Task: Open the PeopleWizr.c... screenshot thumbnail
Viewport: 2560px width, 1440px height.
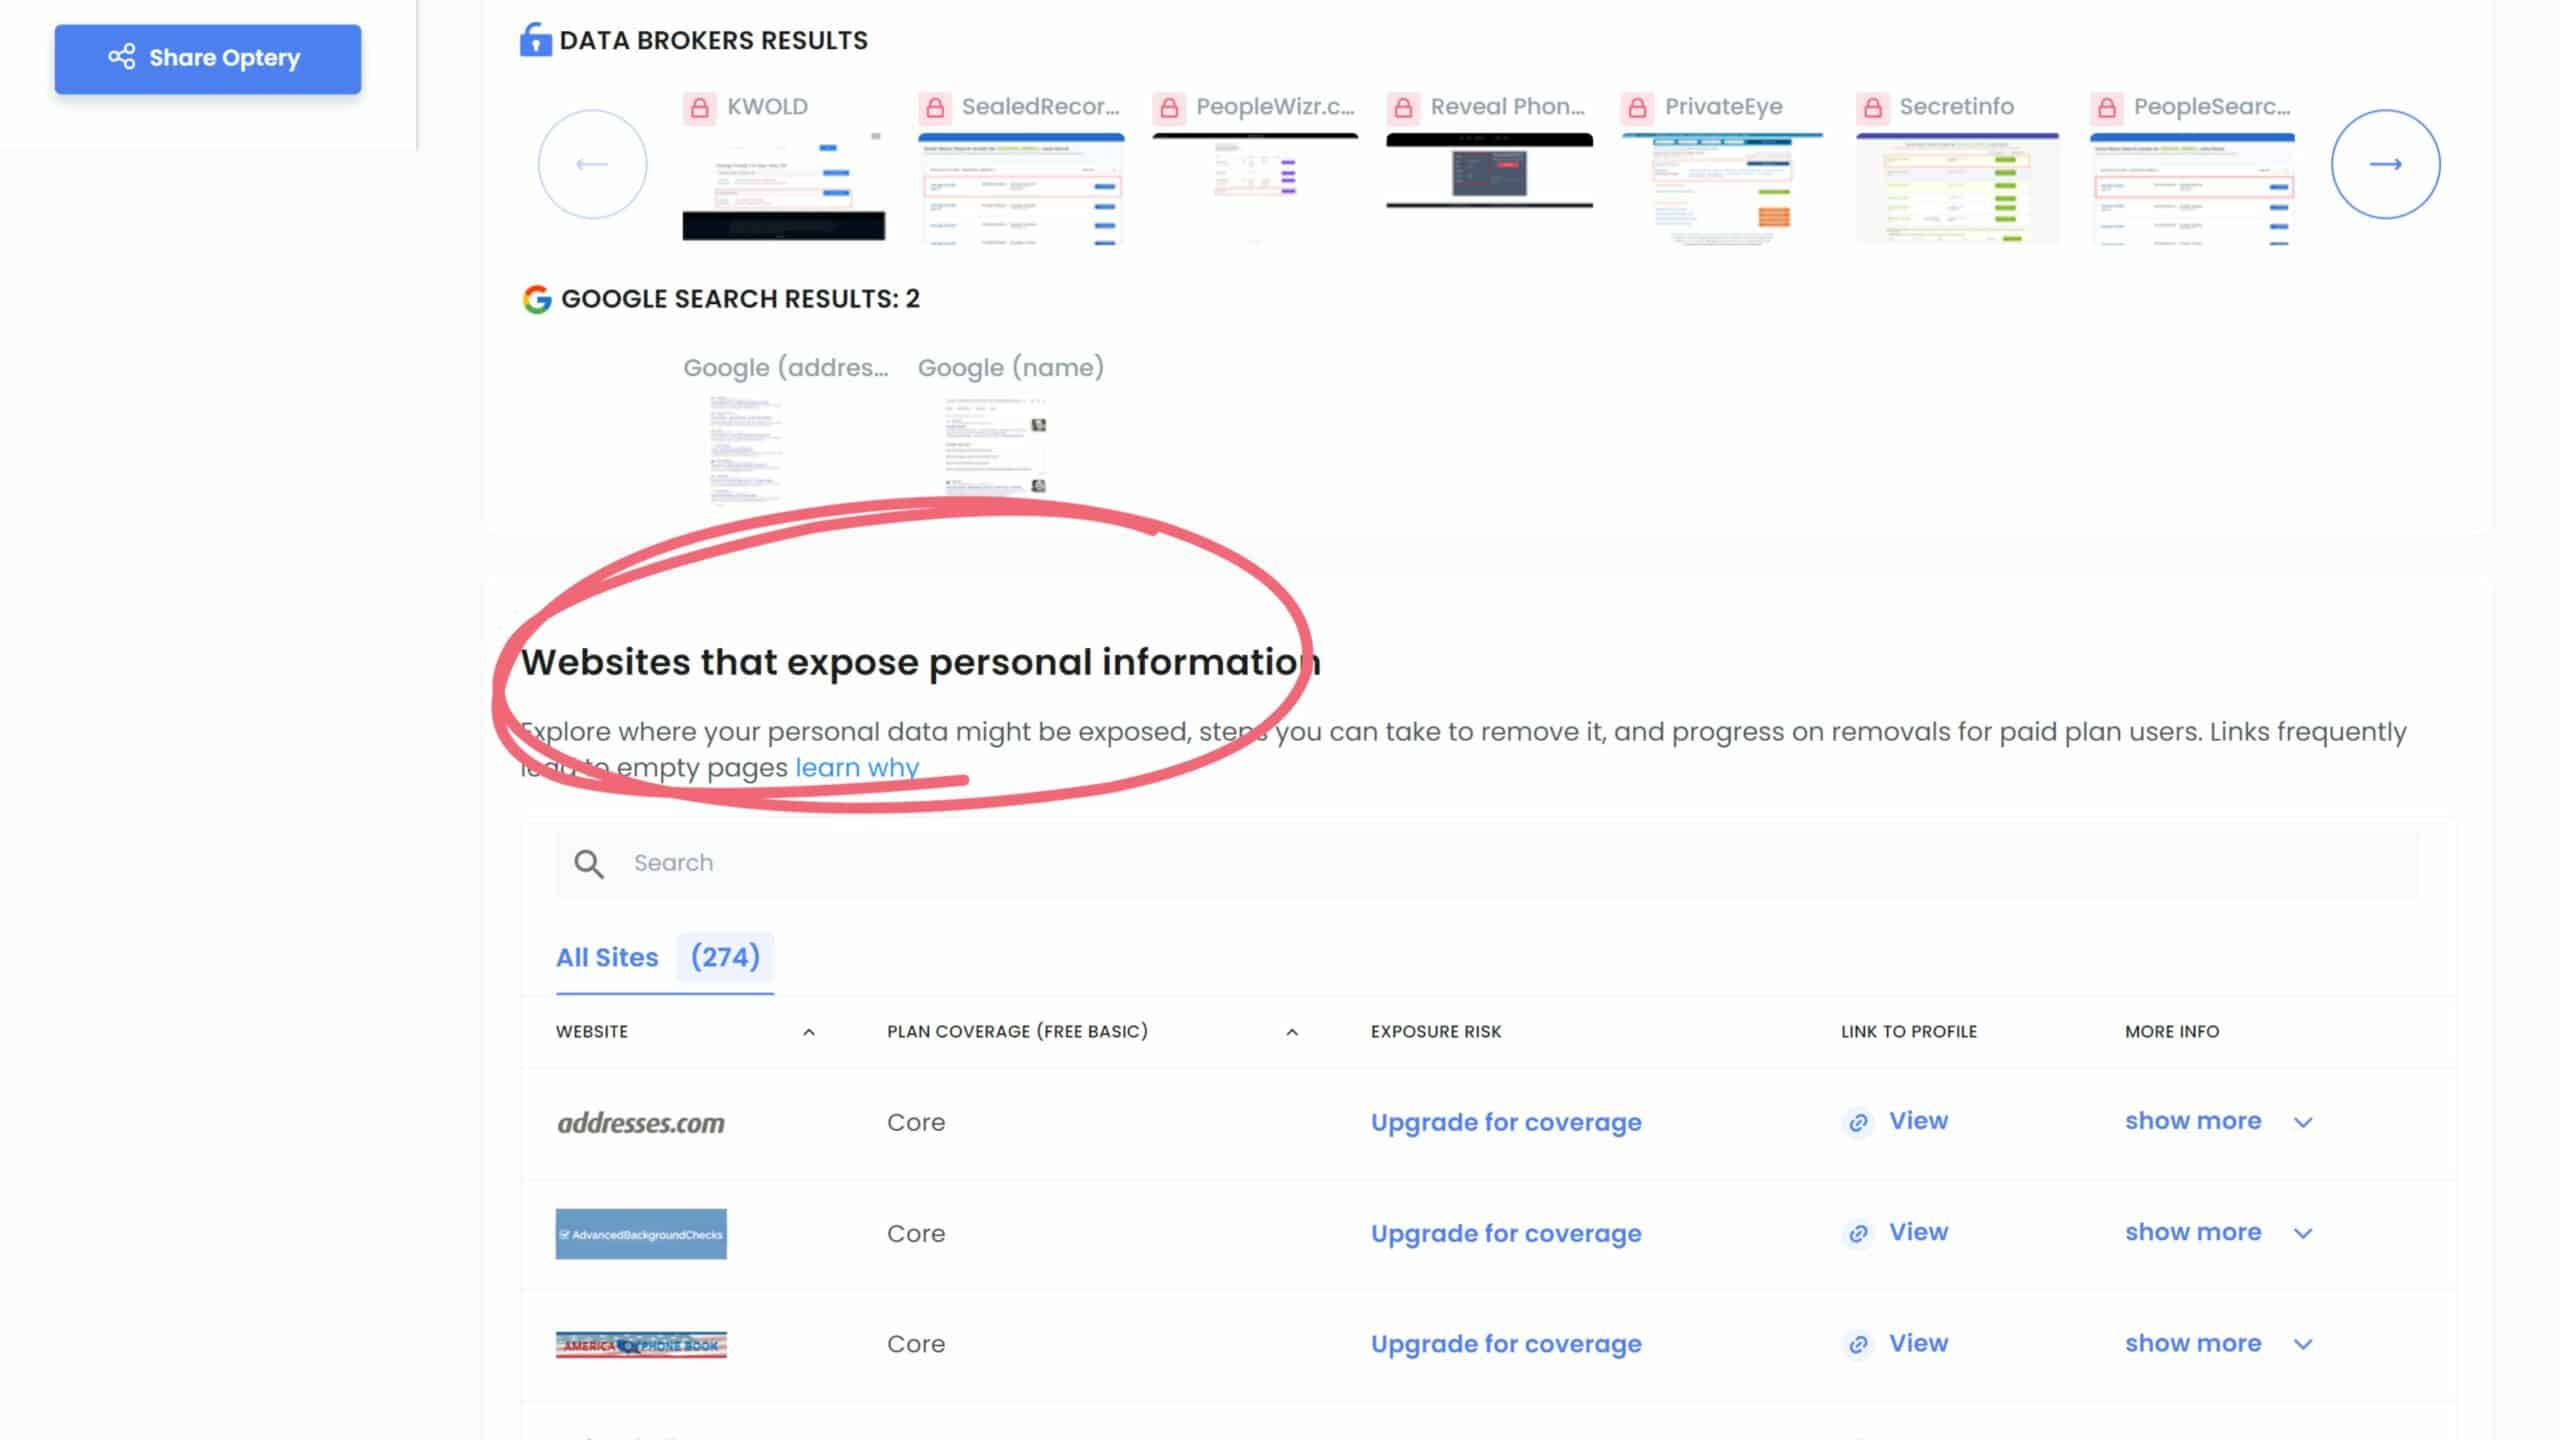Action: pyautogui.click(x=1255, y=187)
